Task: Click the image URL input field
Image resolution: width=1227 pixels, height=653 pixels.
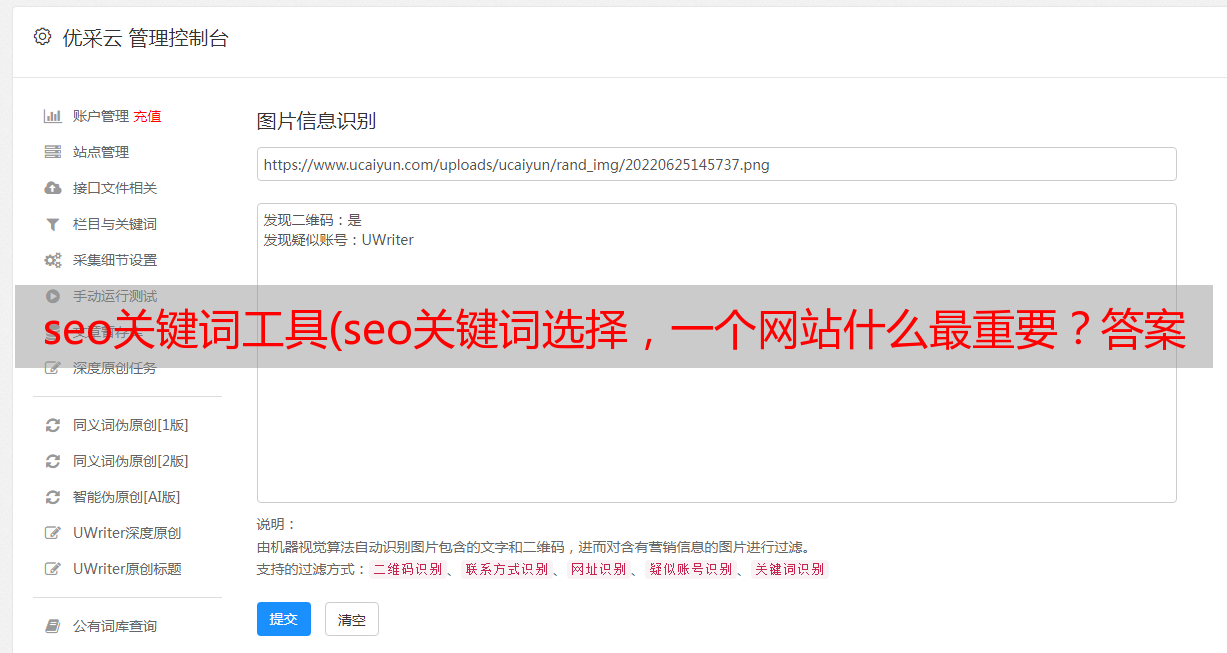Action: pyautogui.click(x=716, y=164)
